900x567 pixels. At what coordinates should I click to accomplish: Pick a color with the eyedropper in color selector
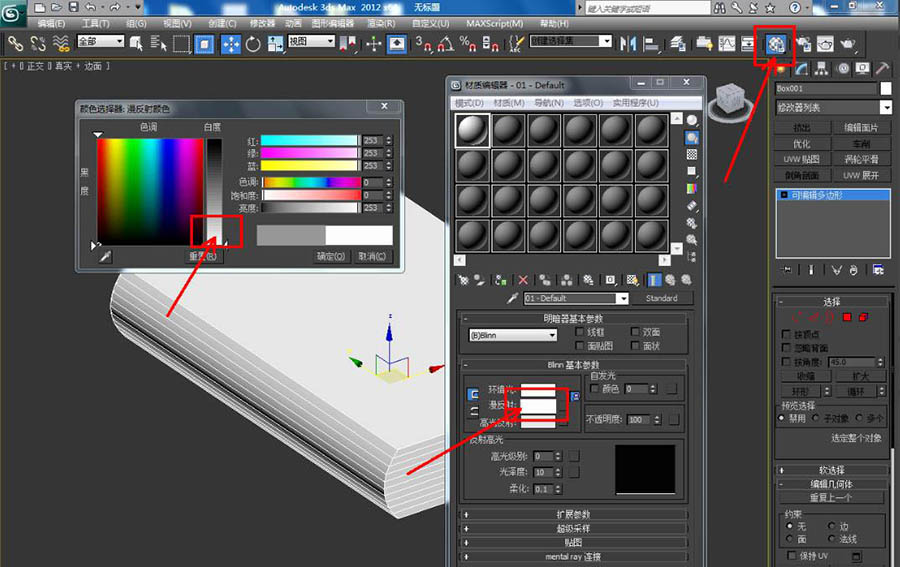105,257
